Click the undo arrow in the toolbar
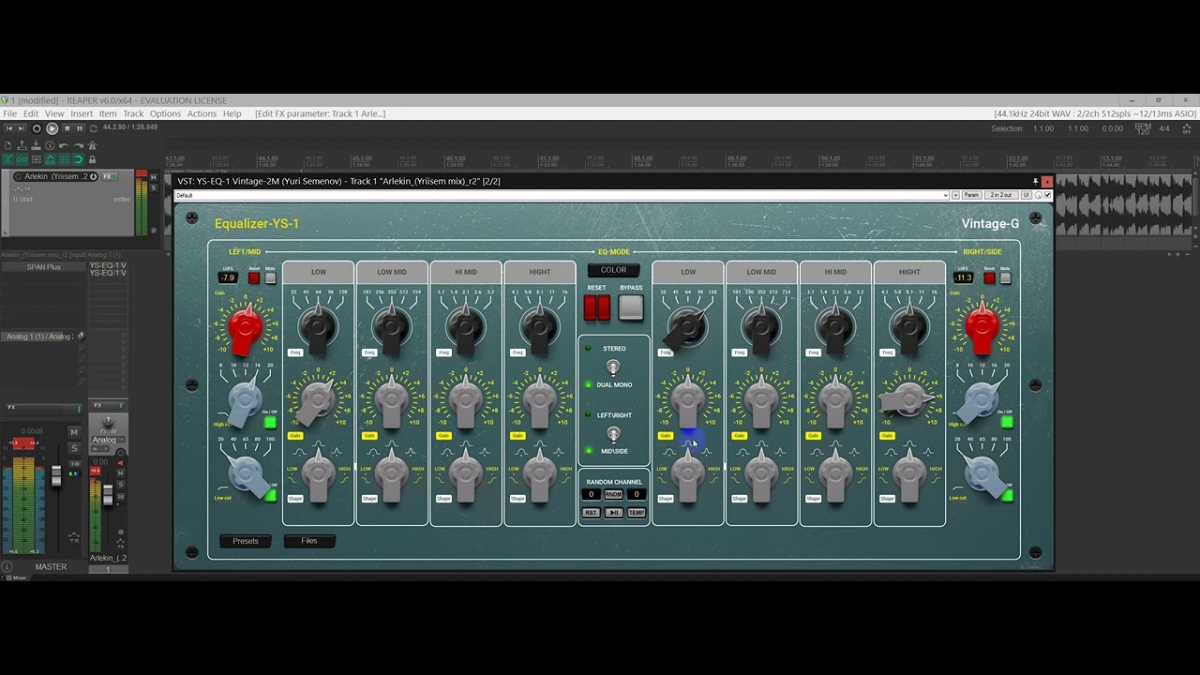 pyautogui.click(x=64, y=146)
